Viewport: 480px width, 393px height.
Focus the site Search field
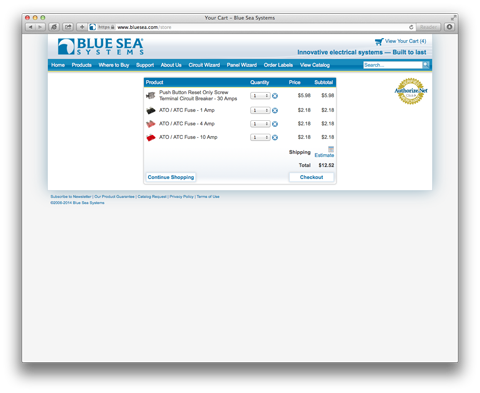point(393,65)
